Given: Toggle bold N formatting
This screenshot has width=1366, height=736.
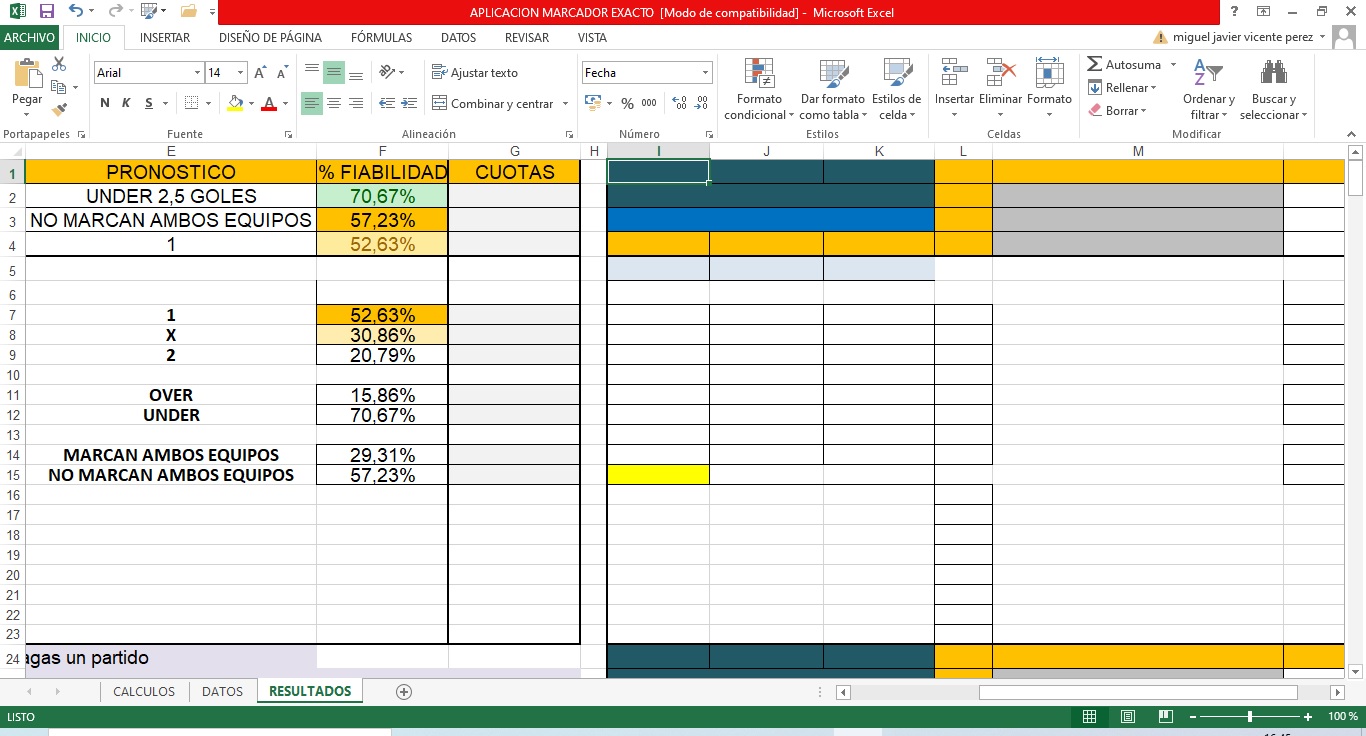Looking at the screenshot, I should pyautogui.click(x=105, y=103).
